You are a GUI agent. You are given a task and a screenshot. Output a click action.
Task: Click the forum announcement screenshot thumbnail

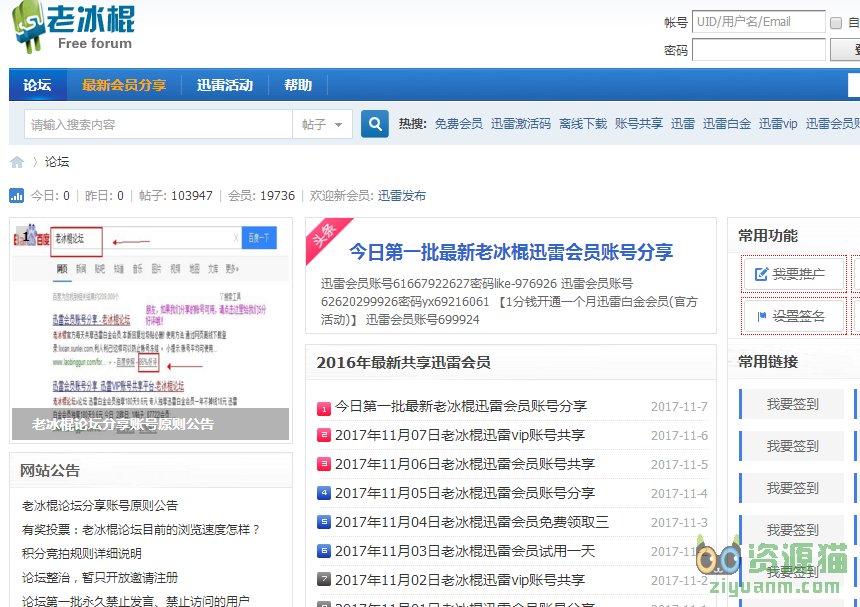pyautogui.click(x=149, y=330)
